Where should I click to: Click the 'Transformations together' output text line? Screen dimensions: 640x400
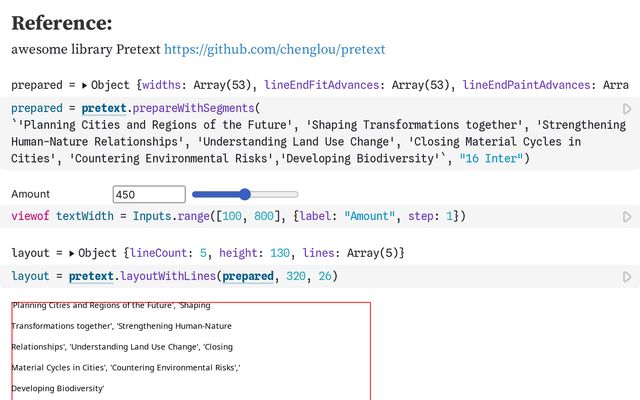[121, 326]
